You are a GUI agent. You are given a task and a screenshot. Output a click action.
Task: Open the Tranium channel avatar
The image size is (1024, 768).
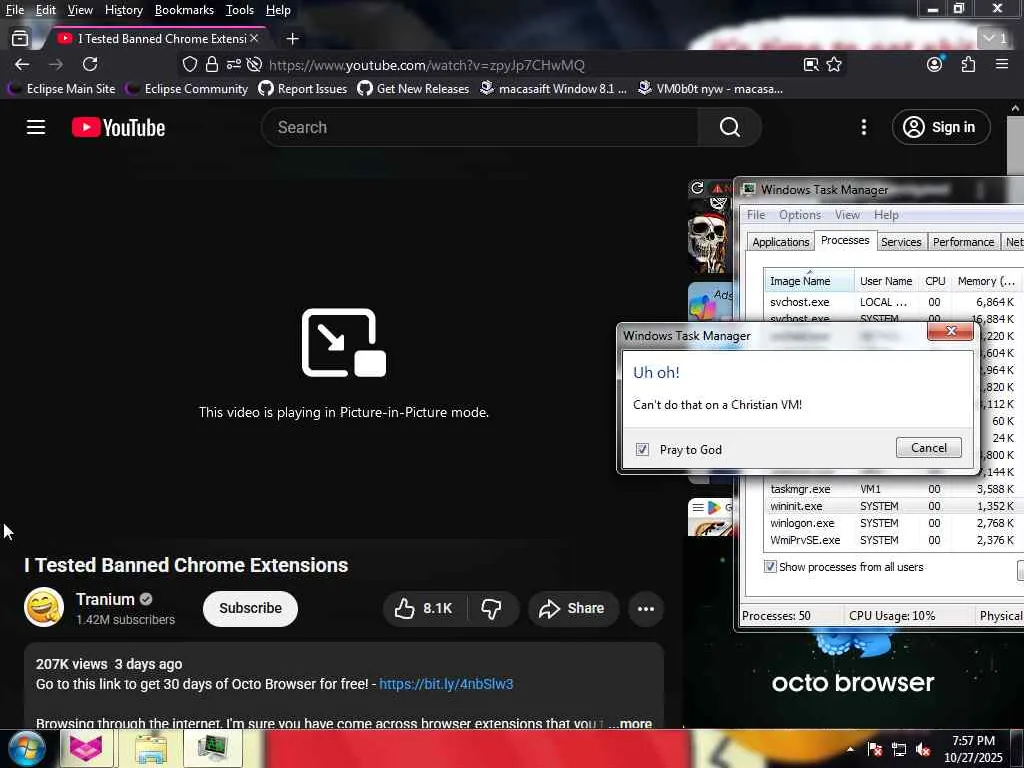44,607
